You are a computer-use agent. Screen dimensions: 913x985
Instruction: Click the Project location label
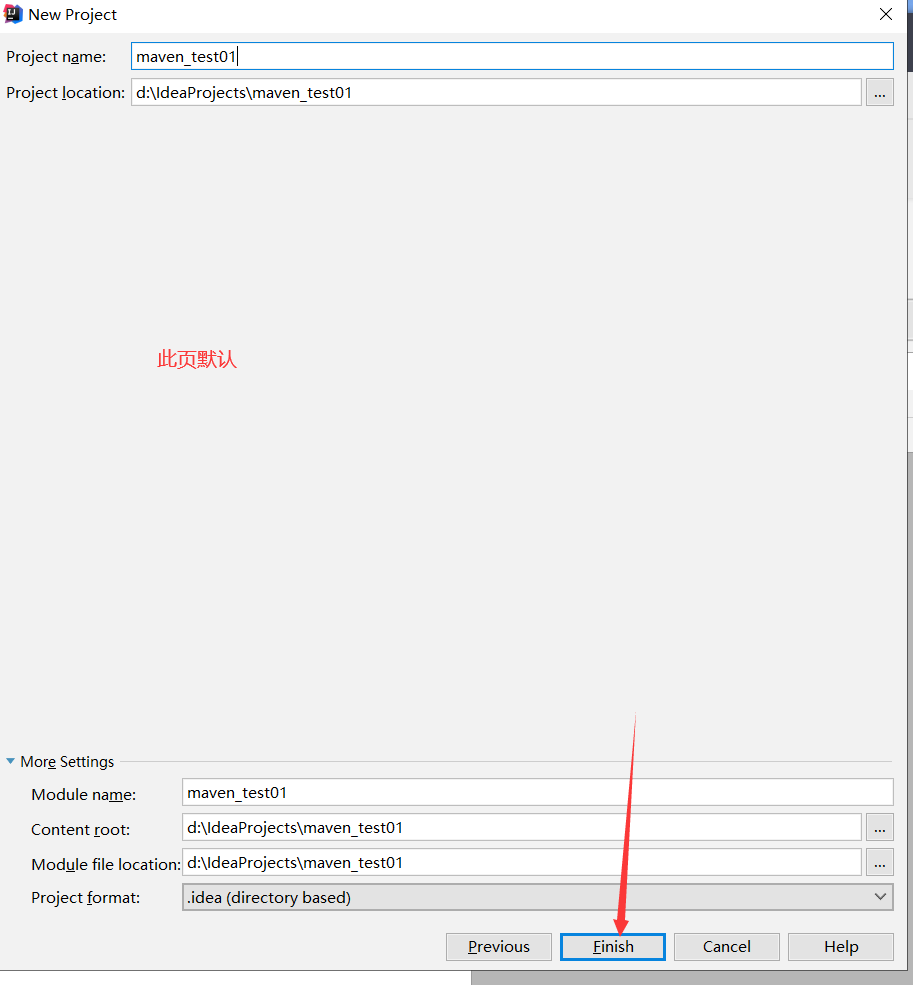click(x=65, y=93)
